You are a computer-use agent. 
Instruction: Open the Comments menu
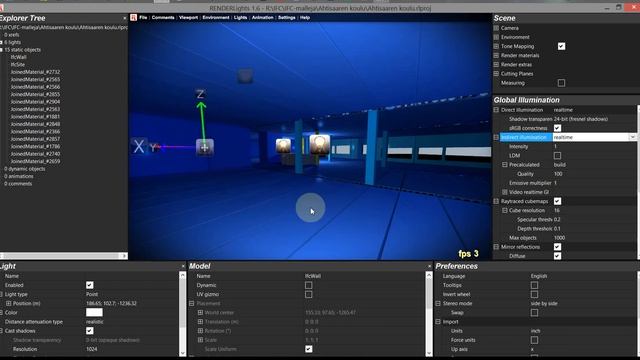[x=163, y=18]
